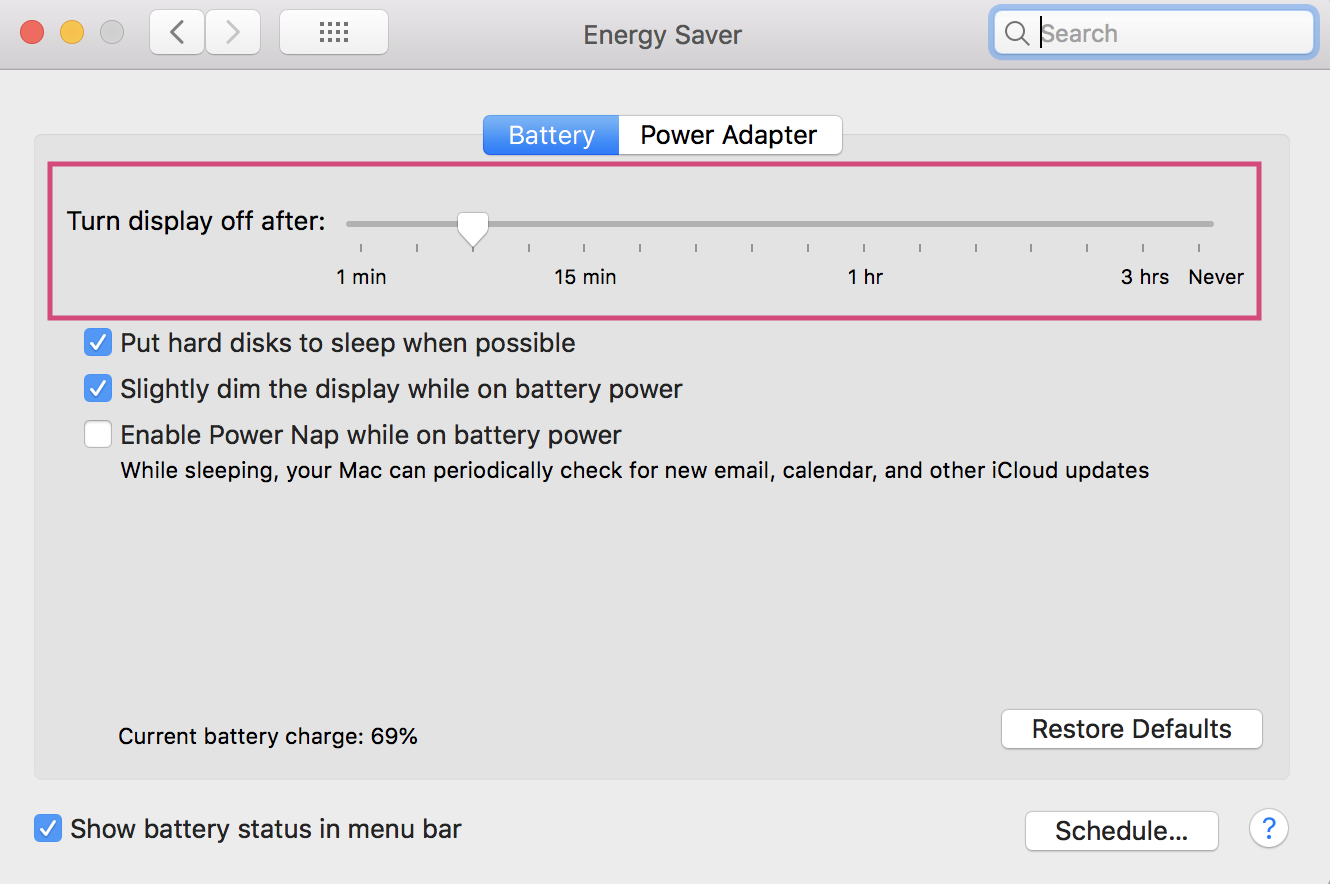Screen dimensions: 1330x884
Task: Click the back navigation arrow
Action: (177, 33)
